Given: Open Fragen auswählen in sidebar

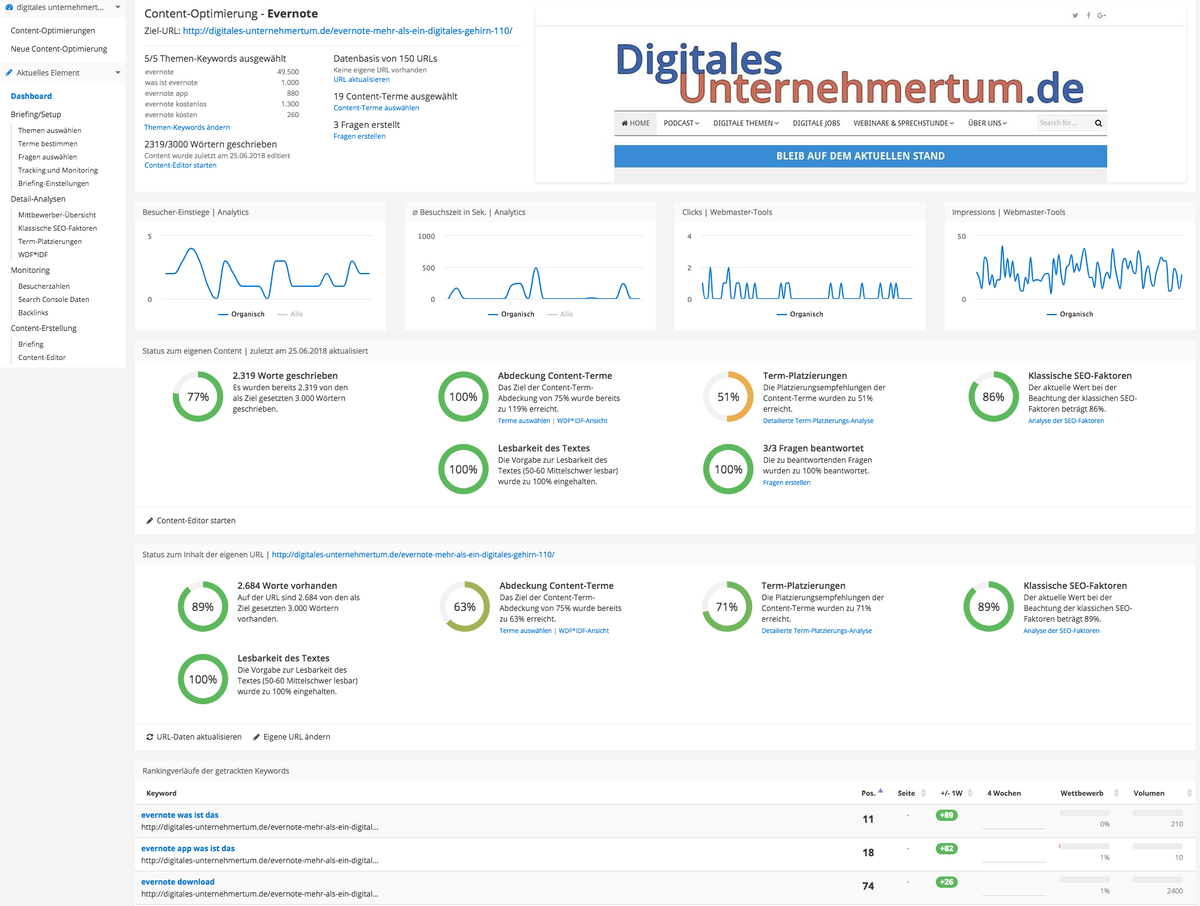Looking at the screenshot, I should click(x=47, y=157).
